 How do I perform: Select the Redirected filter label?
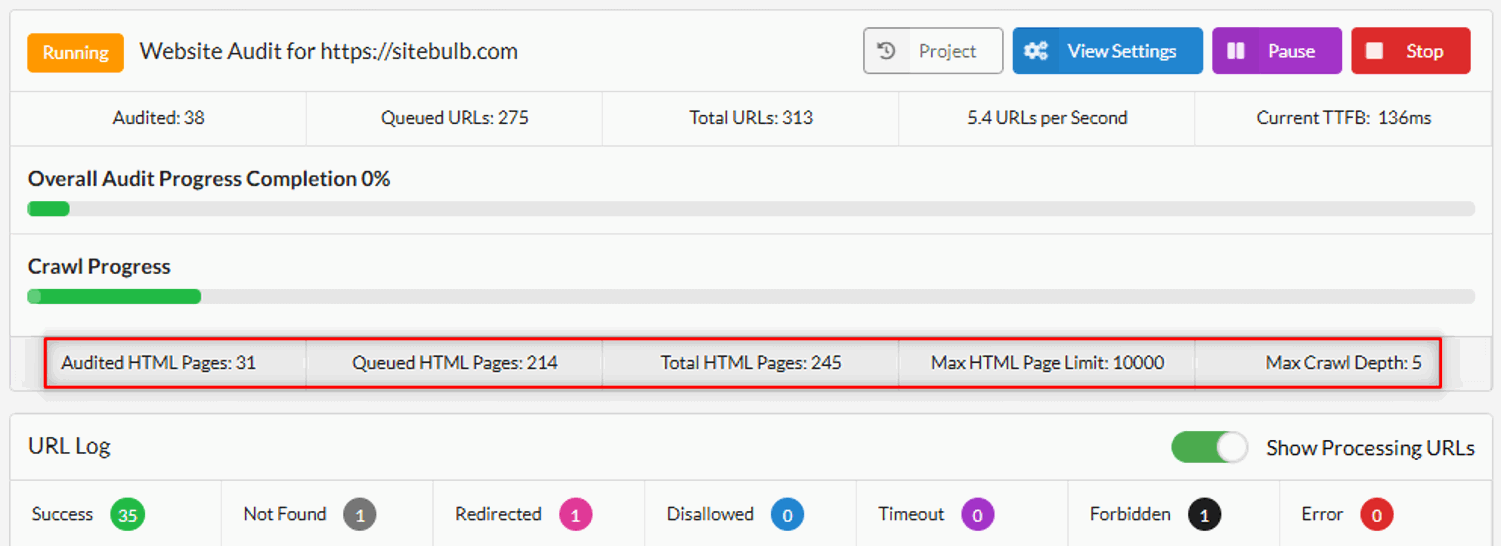coord(498,515)
